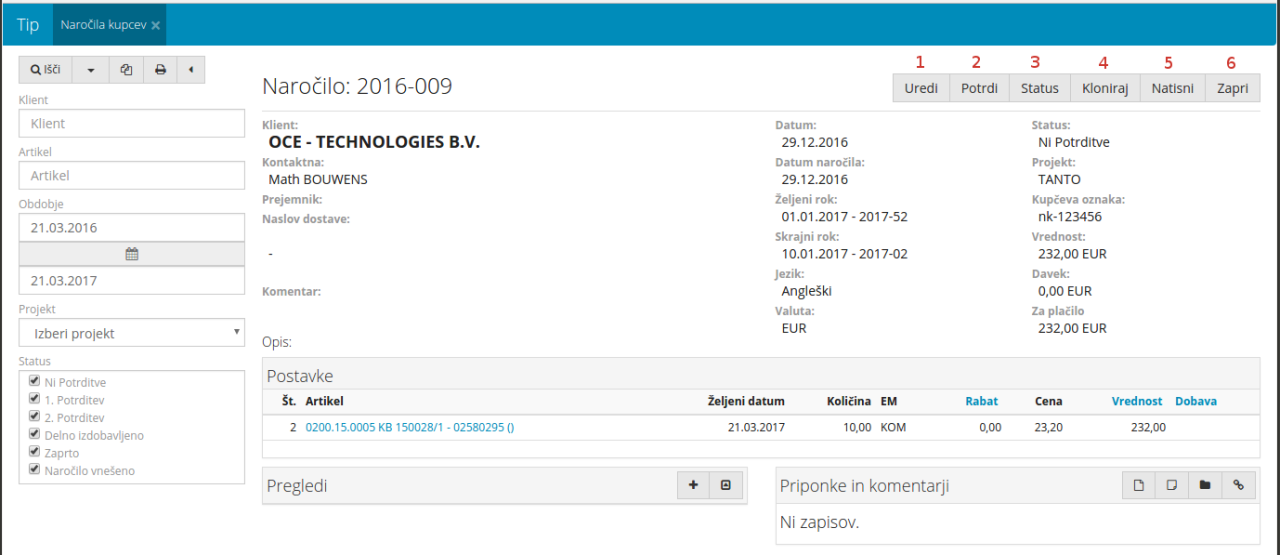The image size is (1280, 555).
Task: Open the calendar date range picker
Action: click(131, 254)
